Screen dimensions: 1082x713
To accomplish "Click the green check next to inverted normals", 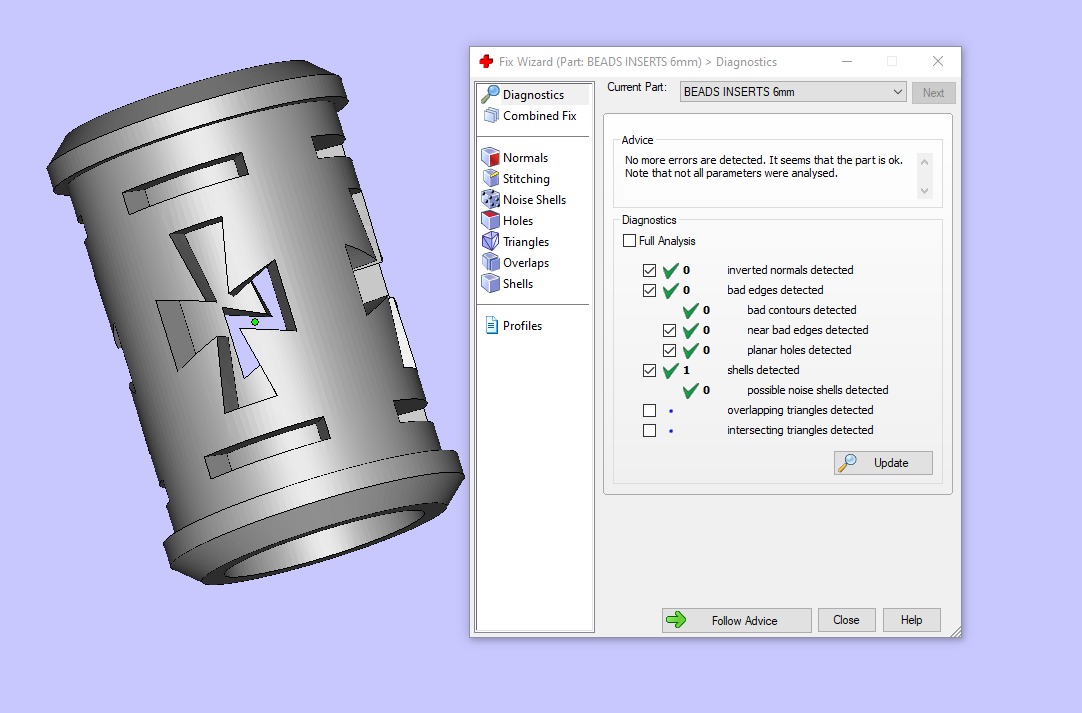I will point(670,270).
